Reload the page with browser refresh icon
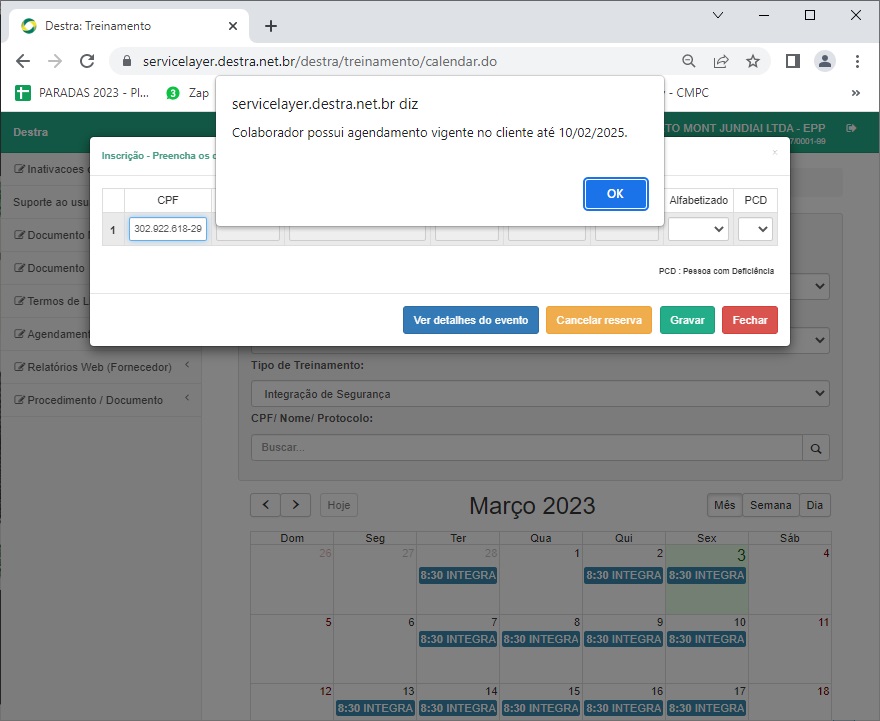The image size is (880, 721). [x=87, y=61]
